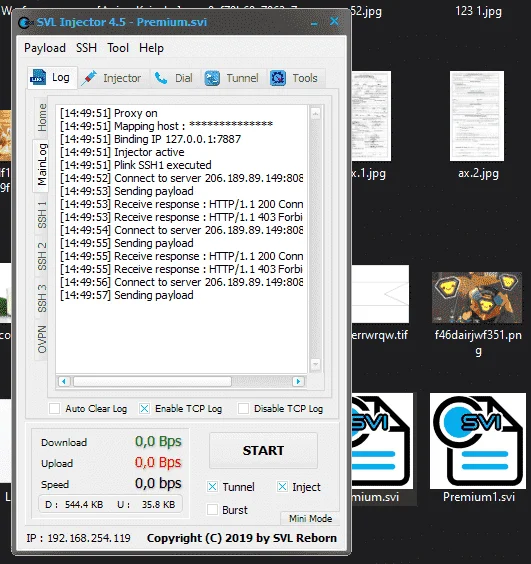
Task: Enable the Burst checkbox
Action: 212,510
